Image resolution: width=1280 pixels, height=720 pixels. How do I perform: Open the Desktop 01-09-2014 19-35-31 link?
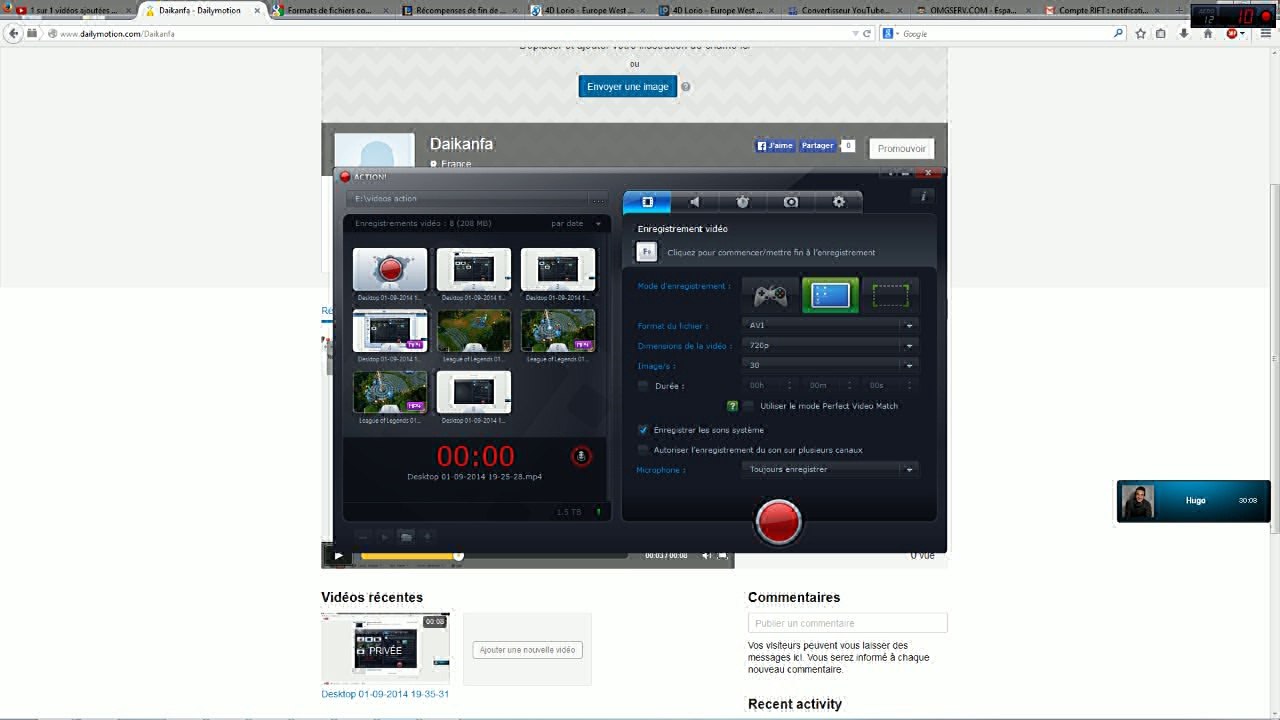[x=385, y=694]
